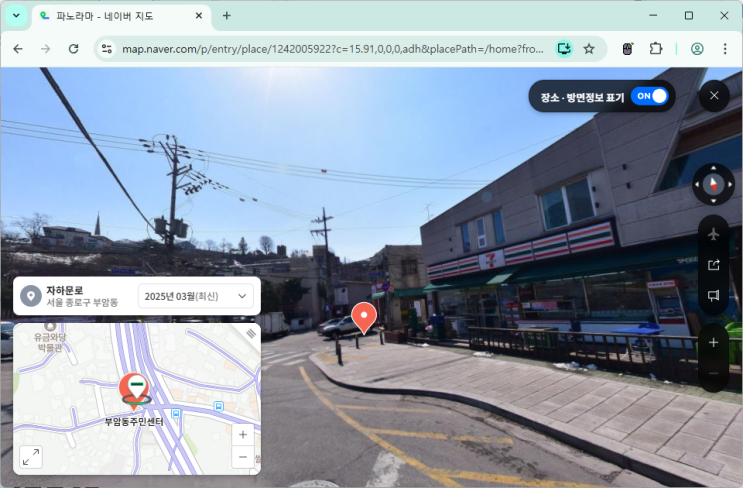Tilt panorama up using compass arrow
743x488 pixels.
[x=713, y=167]
